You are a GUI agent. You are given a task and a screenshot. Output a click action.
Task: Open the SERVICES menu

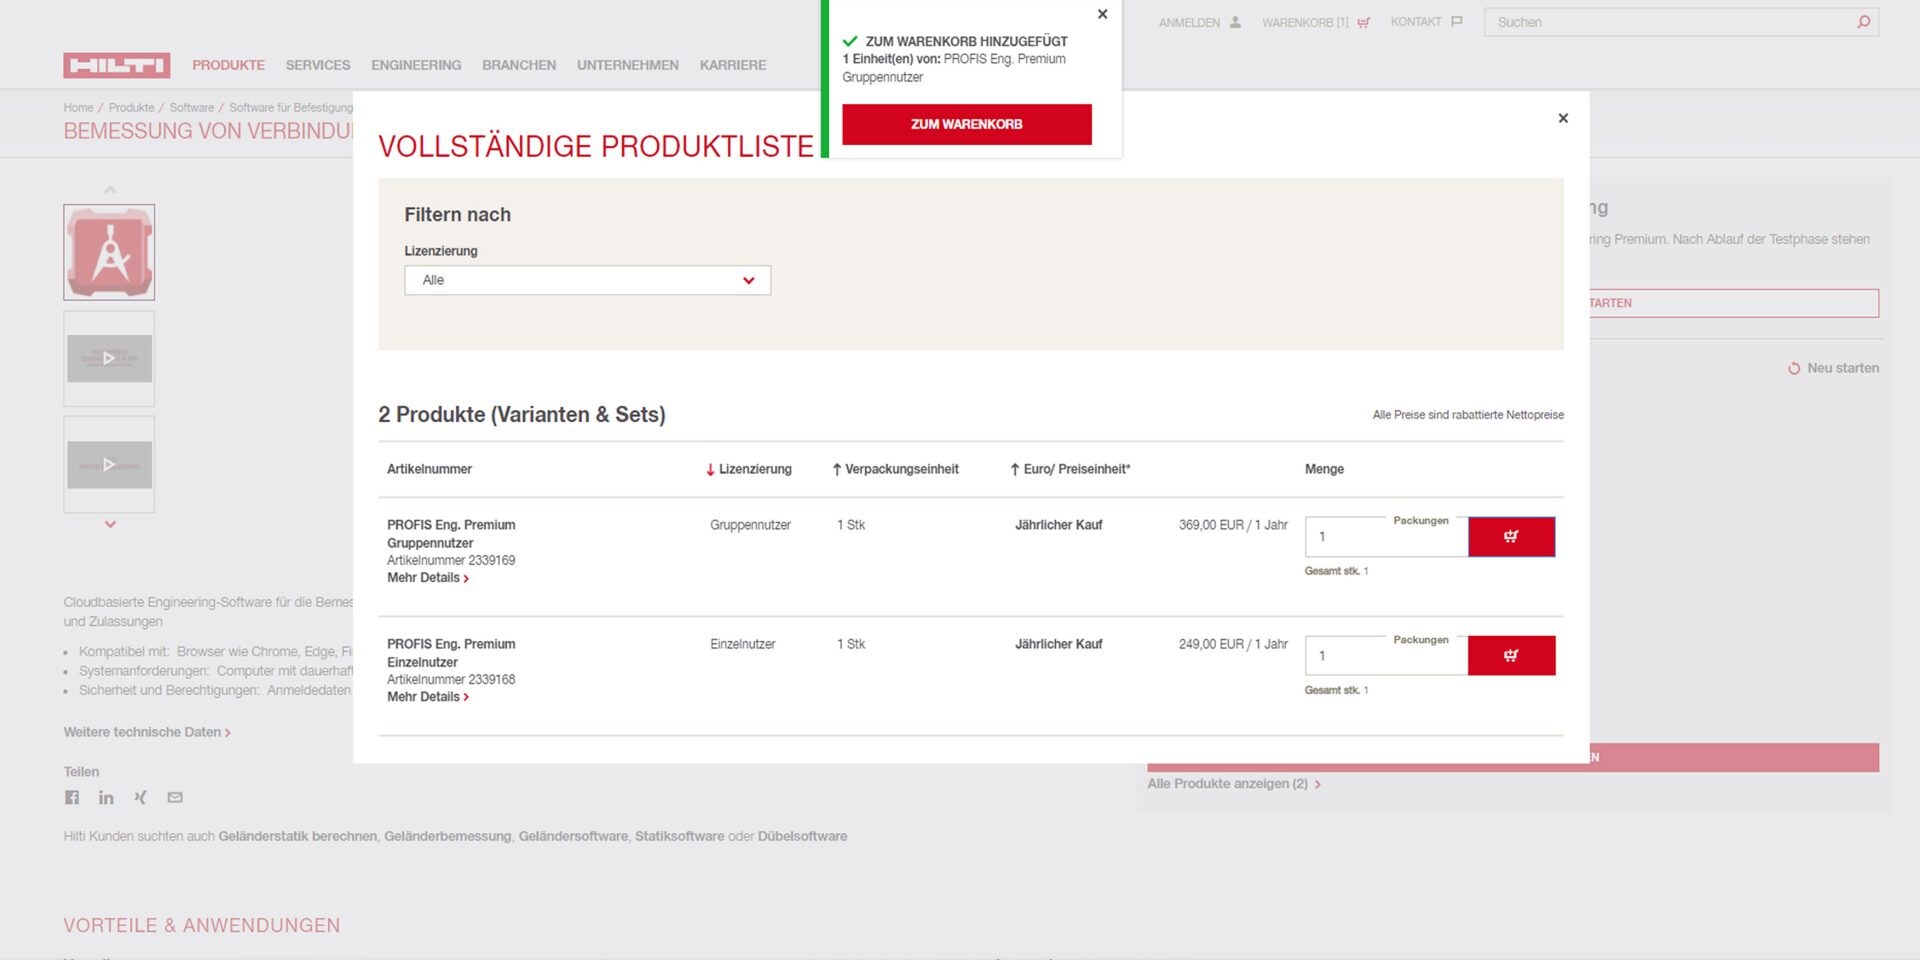tap(318, 65)
